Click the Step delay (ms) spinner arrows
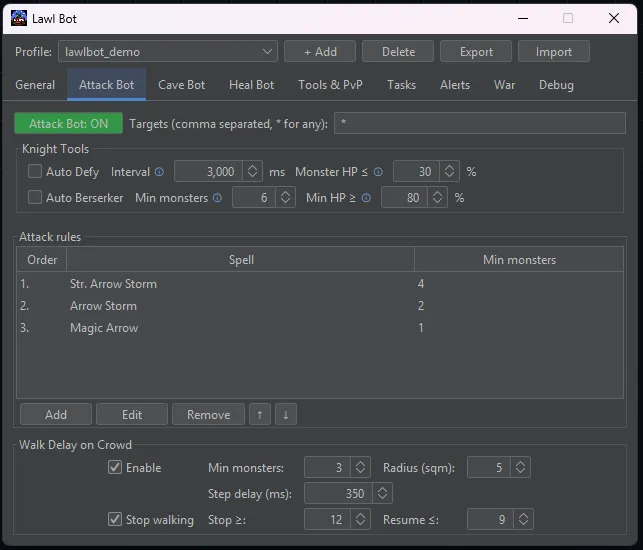This screenshot has height=550, width=643. (382, 493)
